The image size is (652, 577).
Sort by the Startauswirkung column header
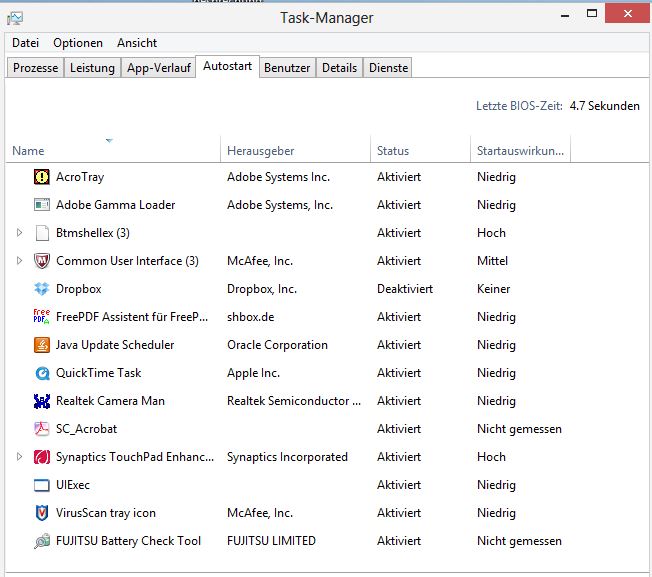[x=520, y=149]
